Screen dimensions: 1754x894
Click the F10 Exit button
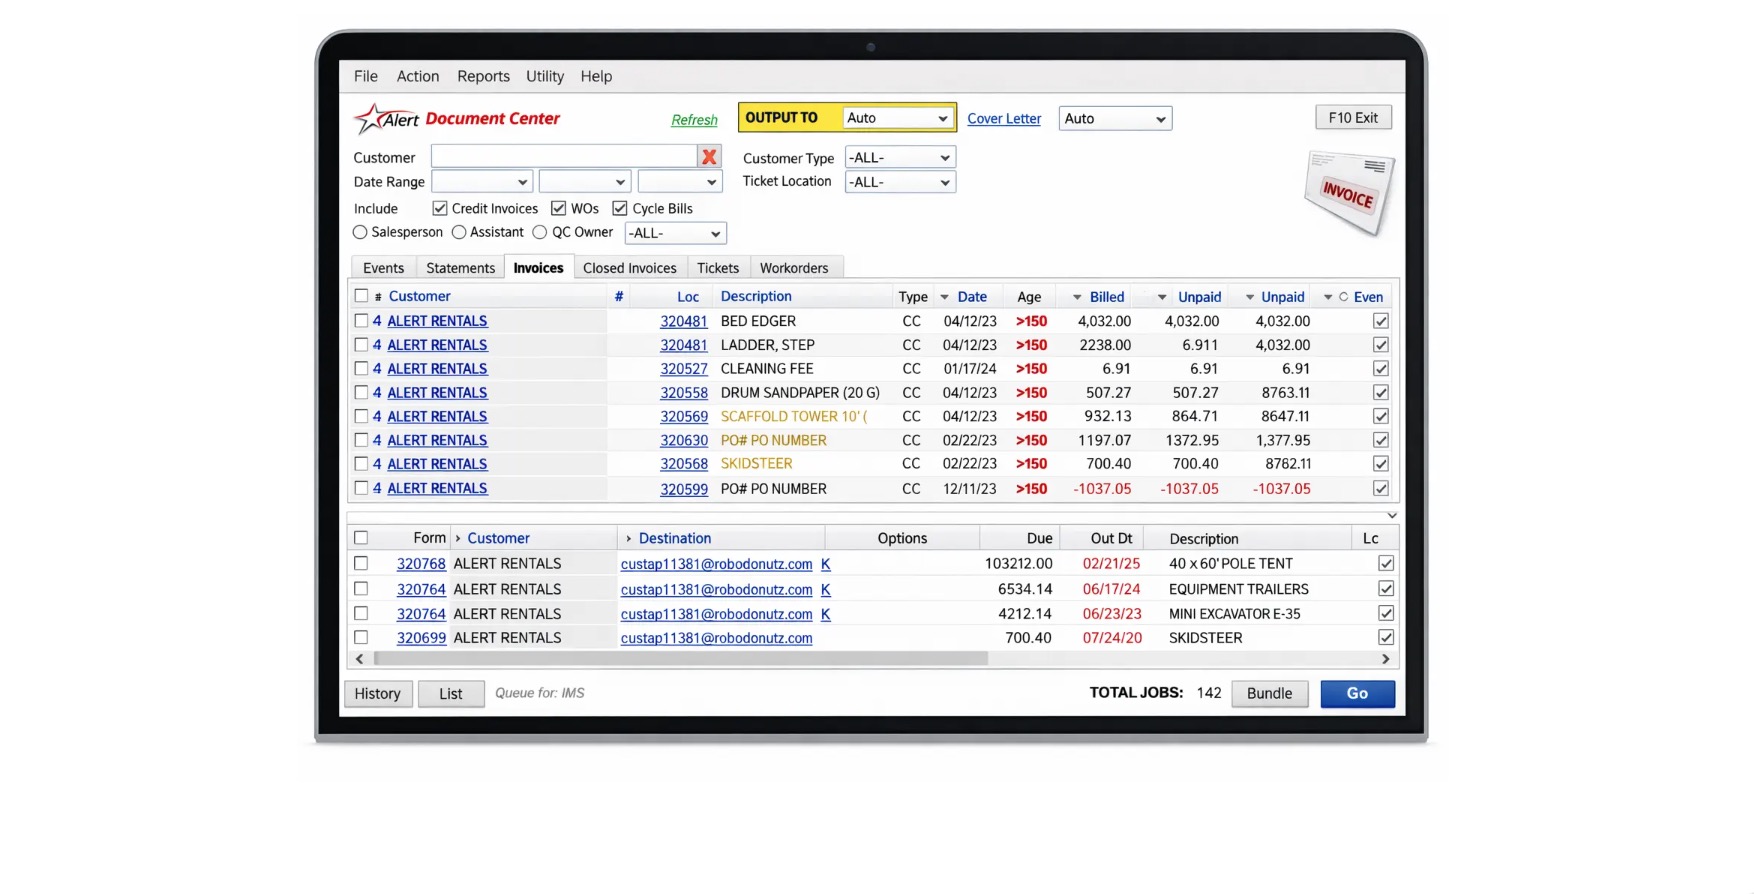click(x=1353, y=117)
